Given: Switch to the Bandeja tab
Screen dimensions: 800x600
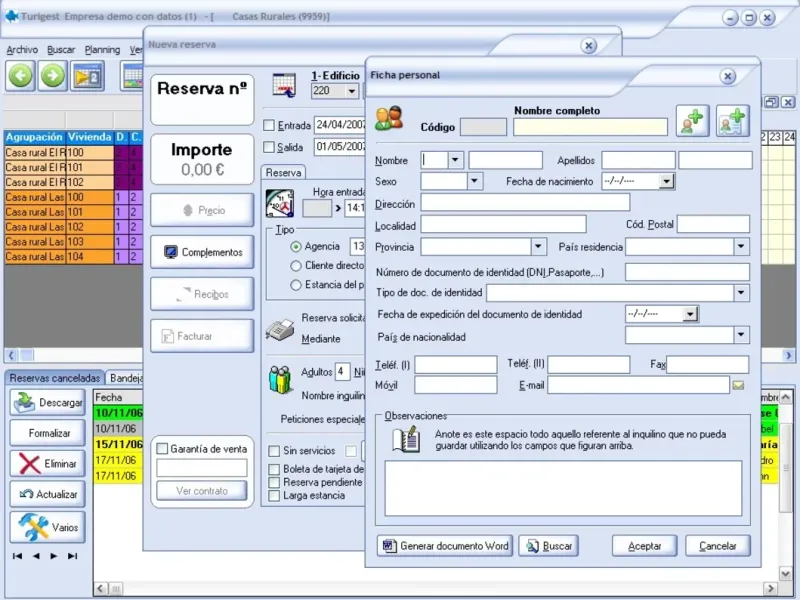Looking at the screenshot, I should click(x=125, y=378).
